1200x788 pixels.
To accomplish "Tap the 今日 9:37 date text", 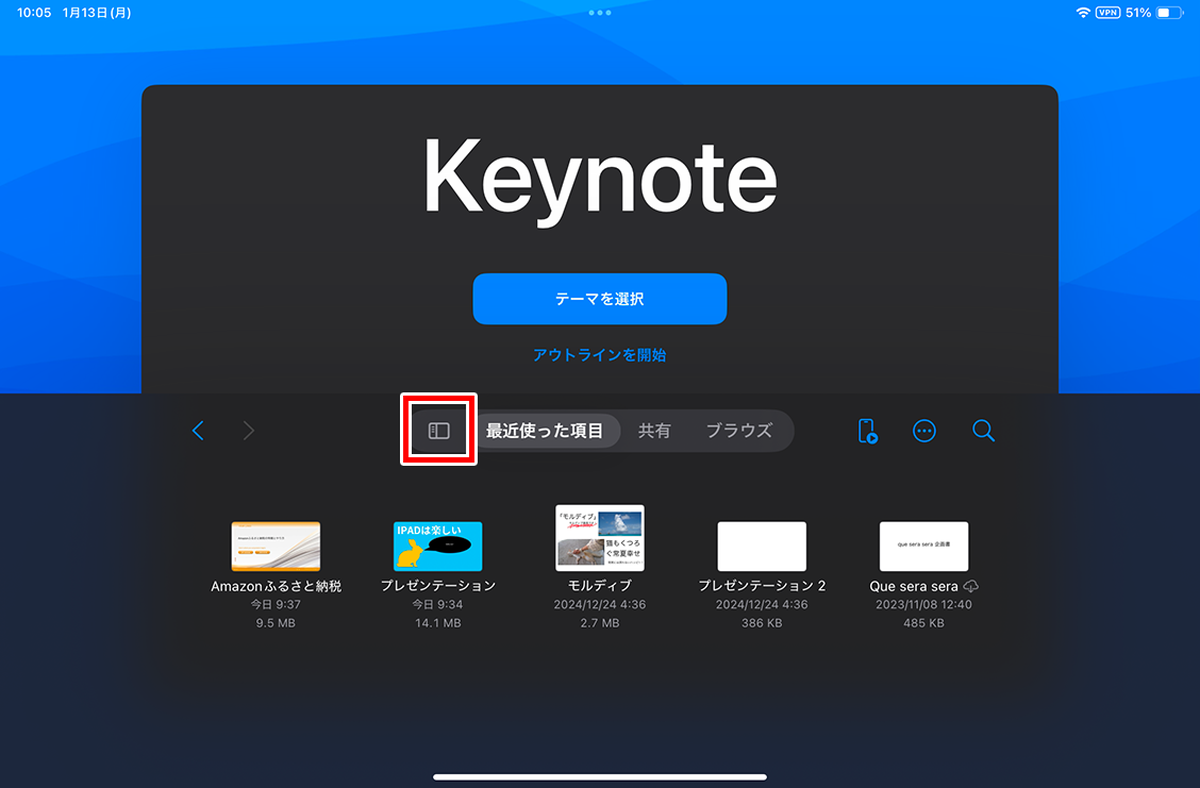I will (276, 605).
